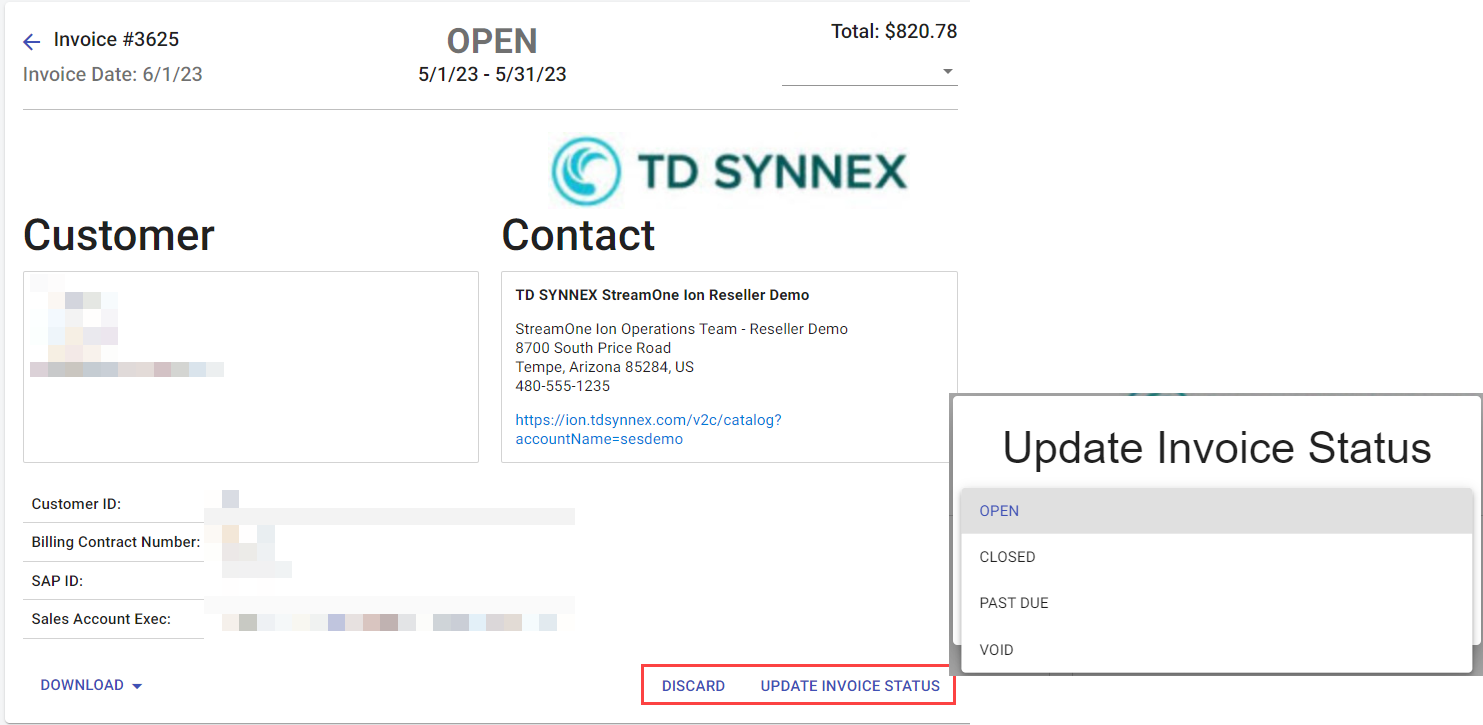Choose PAST DUE invoice status option
Screen dimensions: 1483x725
coord(1216,603)
